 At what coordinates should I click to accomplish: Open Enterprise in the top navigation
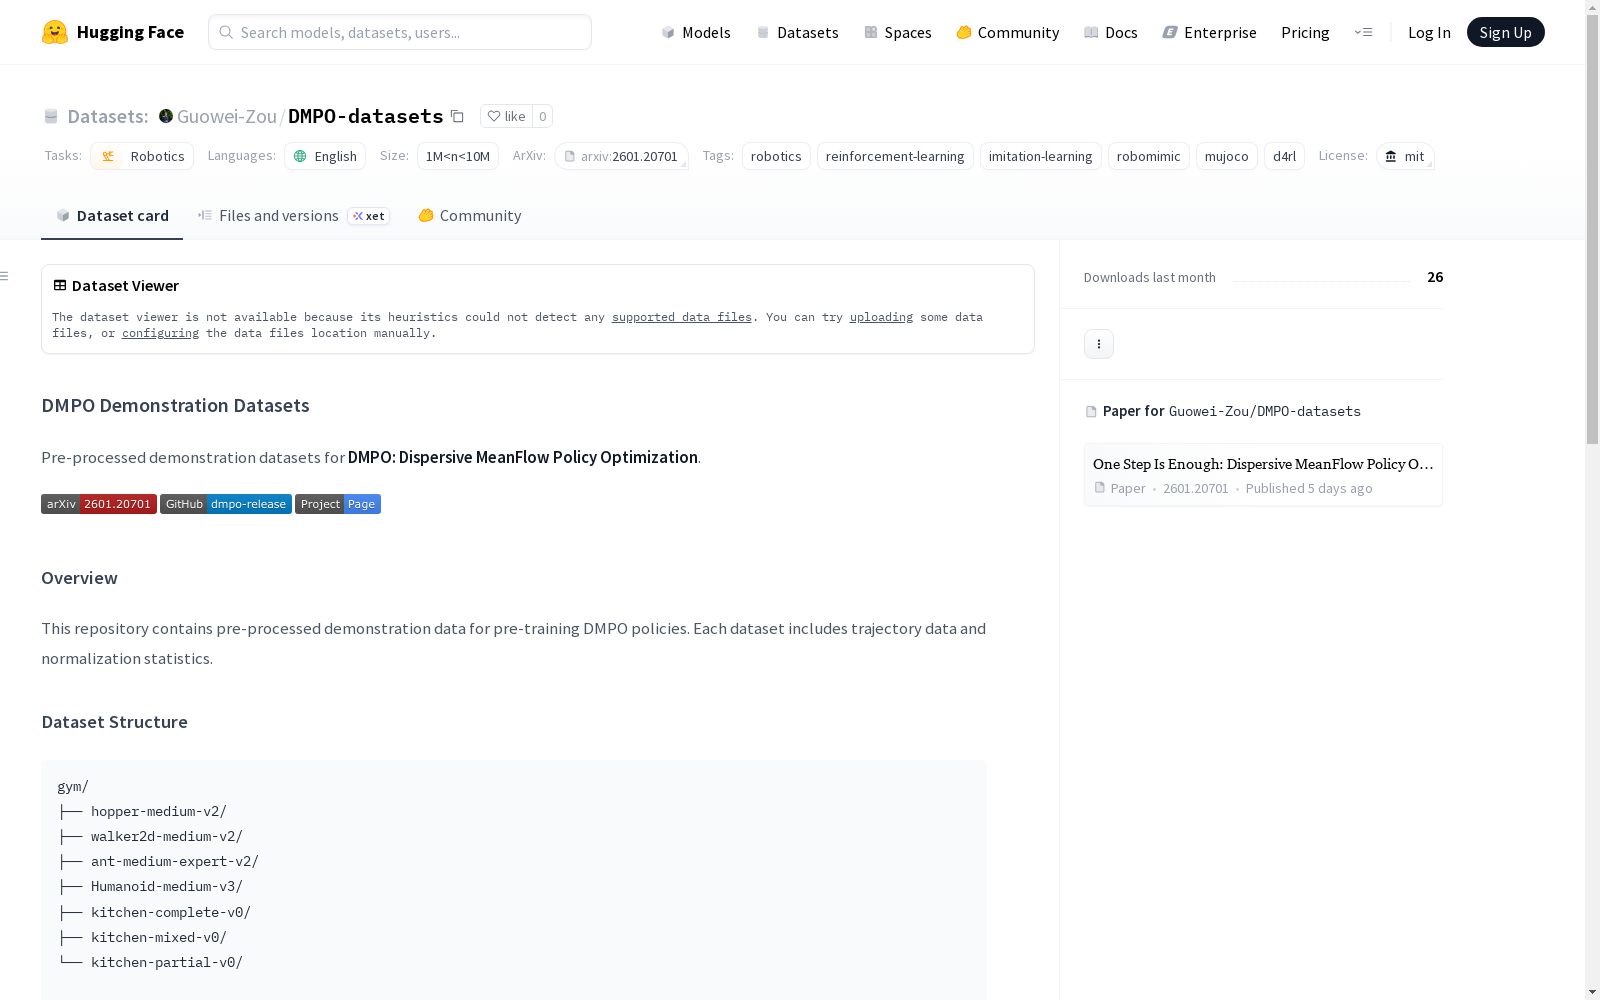pyautogui.click(x=1210, y=32)
